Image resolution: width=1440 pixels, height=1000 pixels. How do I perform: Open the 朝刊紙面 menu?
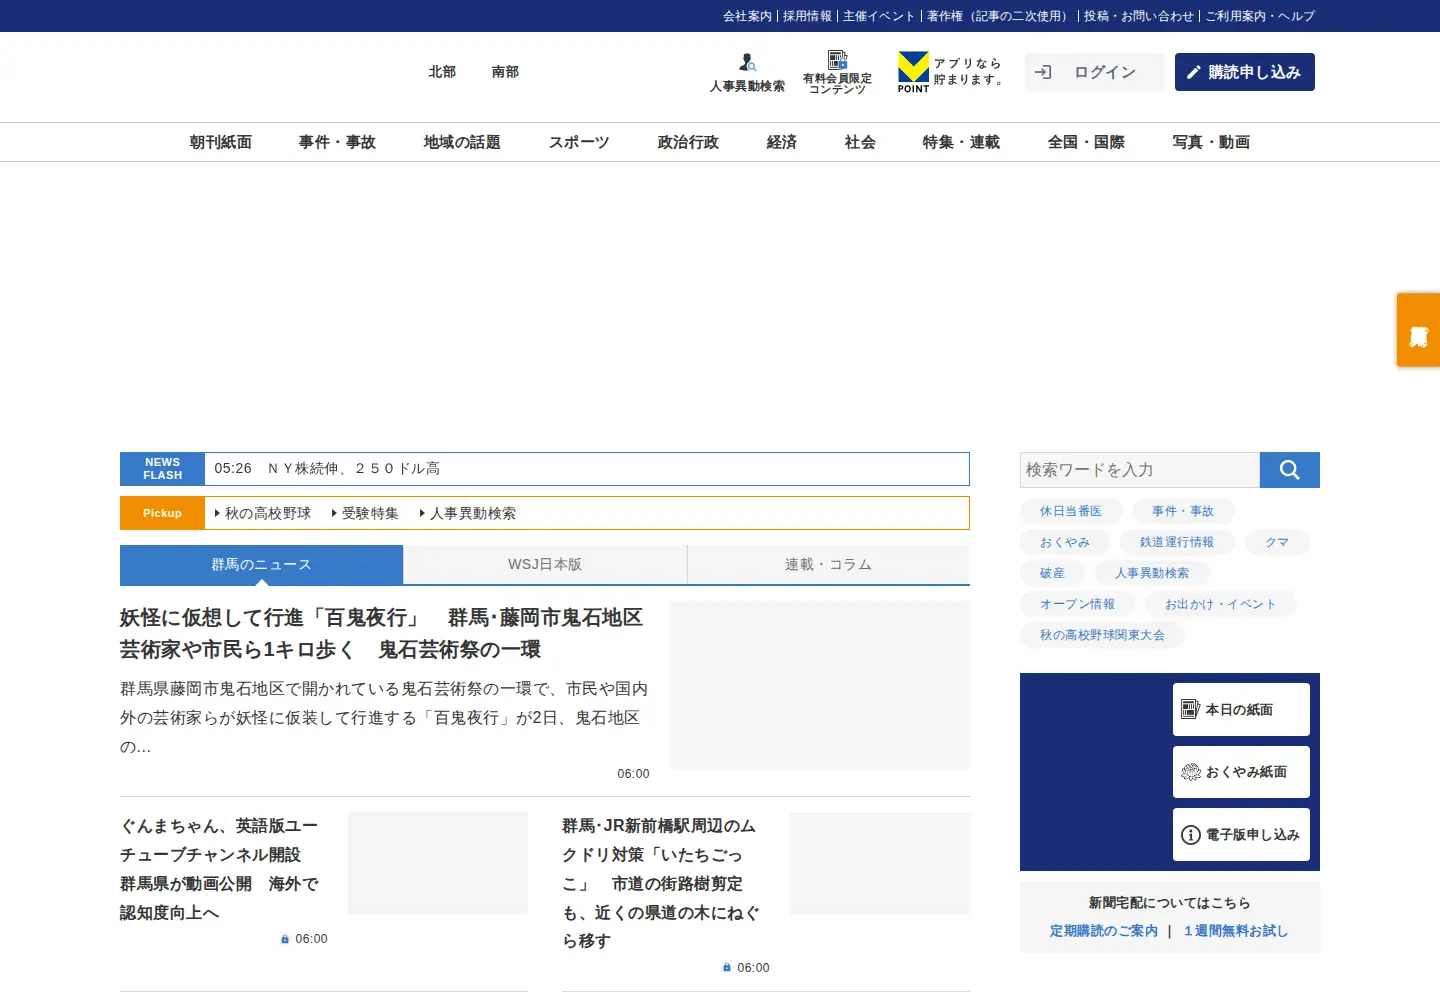pyautogui.click(x=221, y=142)
